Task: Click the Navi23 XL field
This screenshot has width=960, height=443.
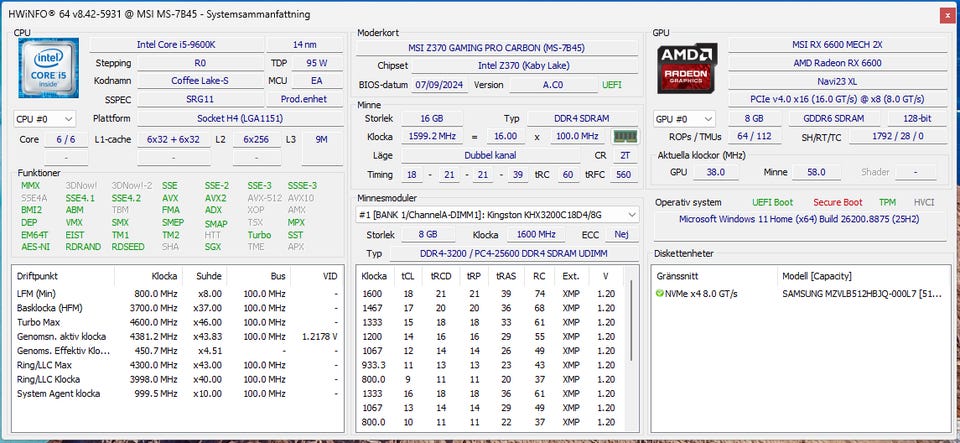Action: point(836,81)
